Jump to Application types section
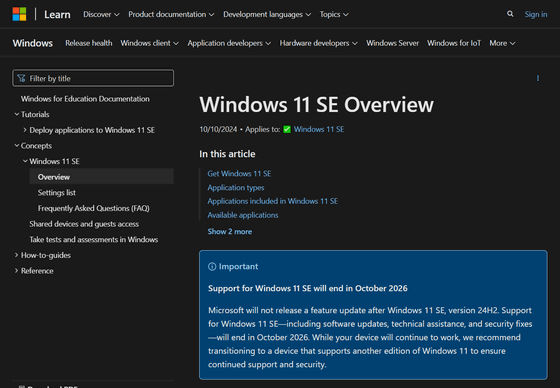Image resolution: width=560 pixels, height=388 pixels. pyautogui.click(x=236, y=188)
